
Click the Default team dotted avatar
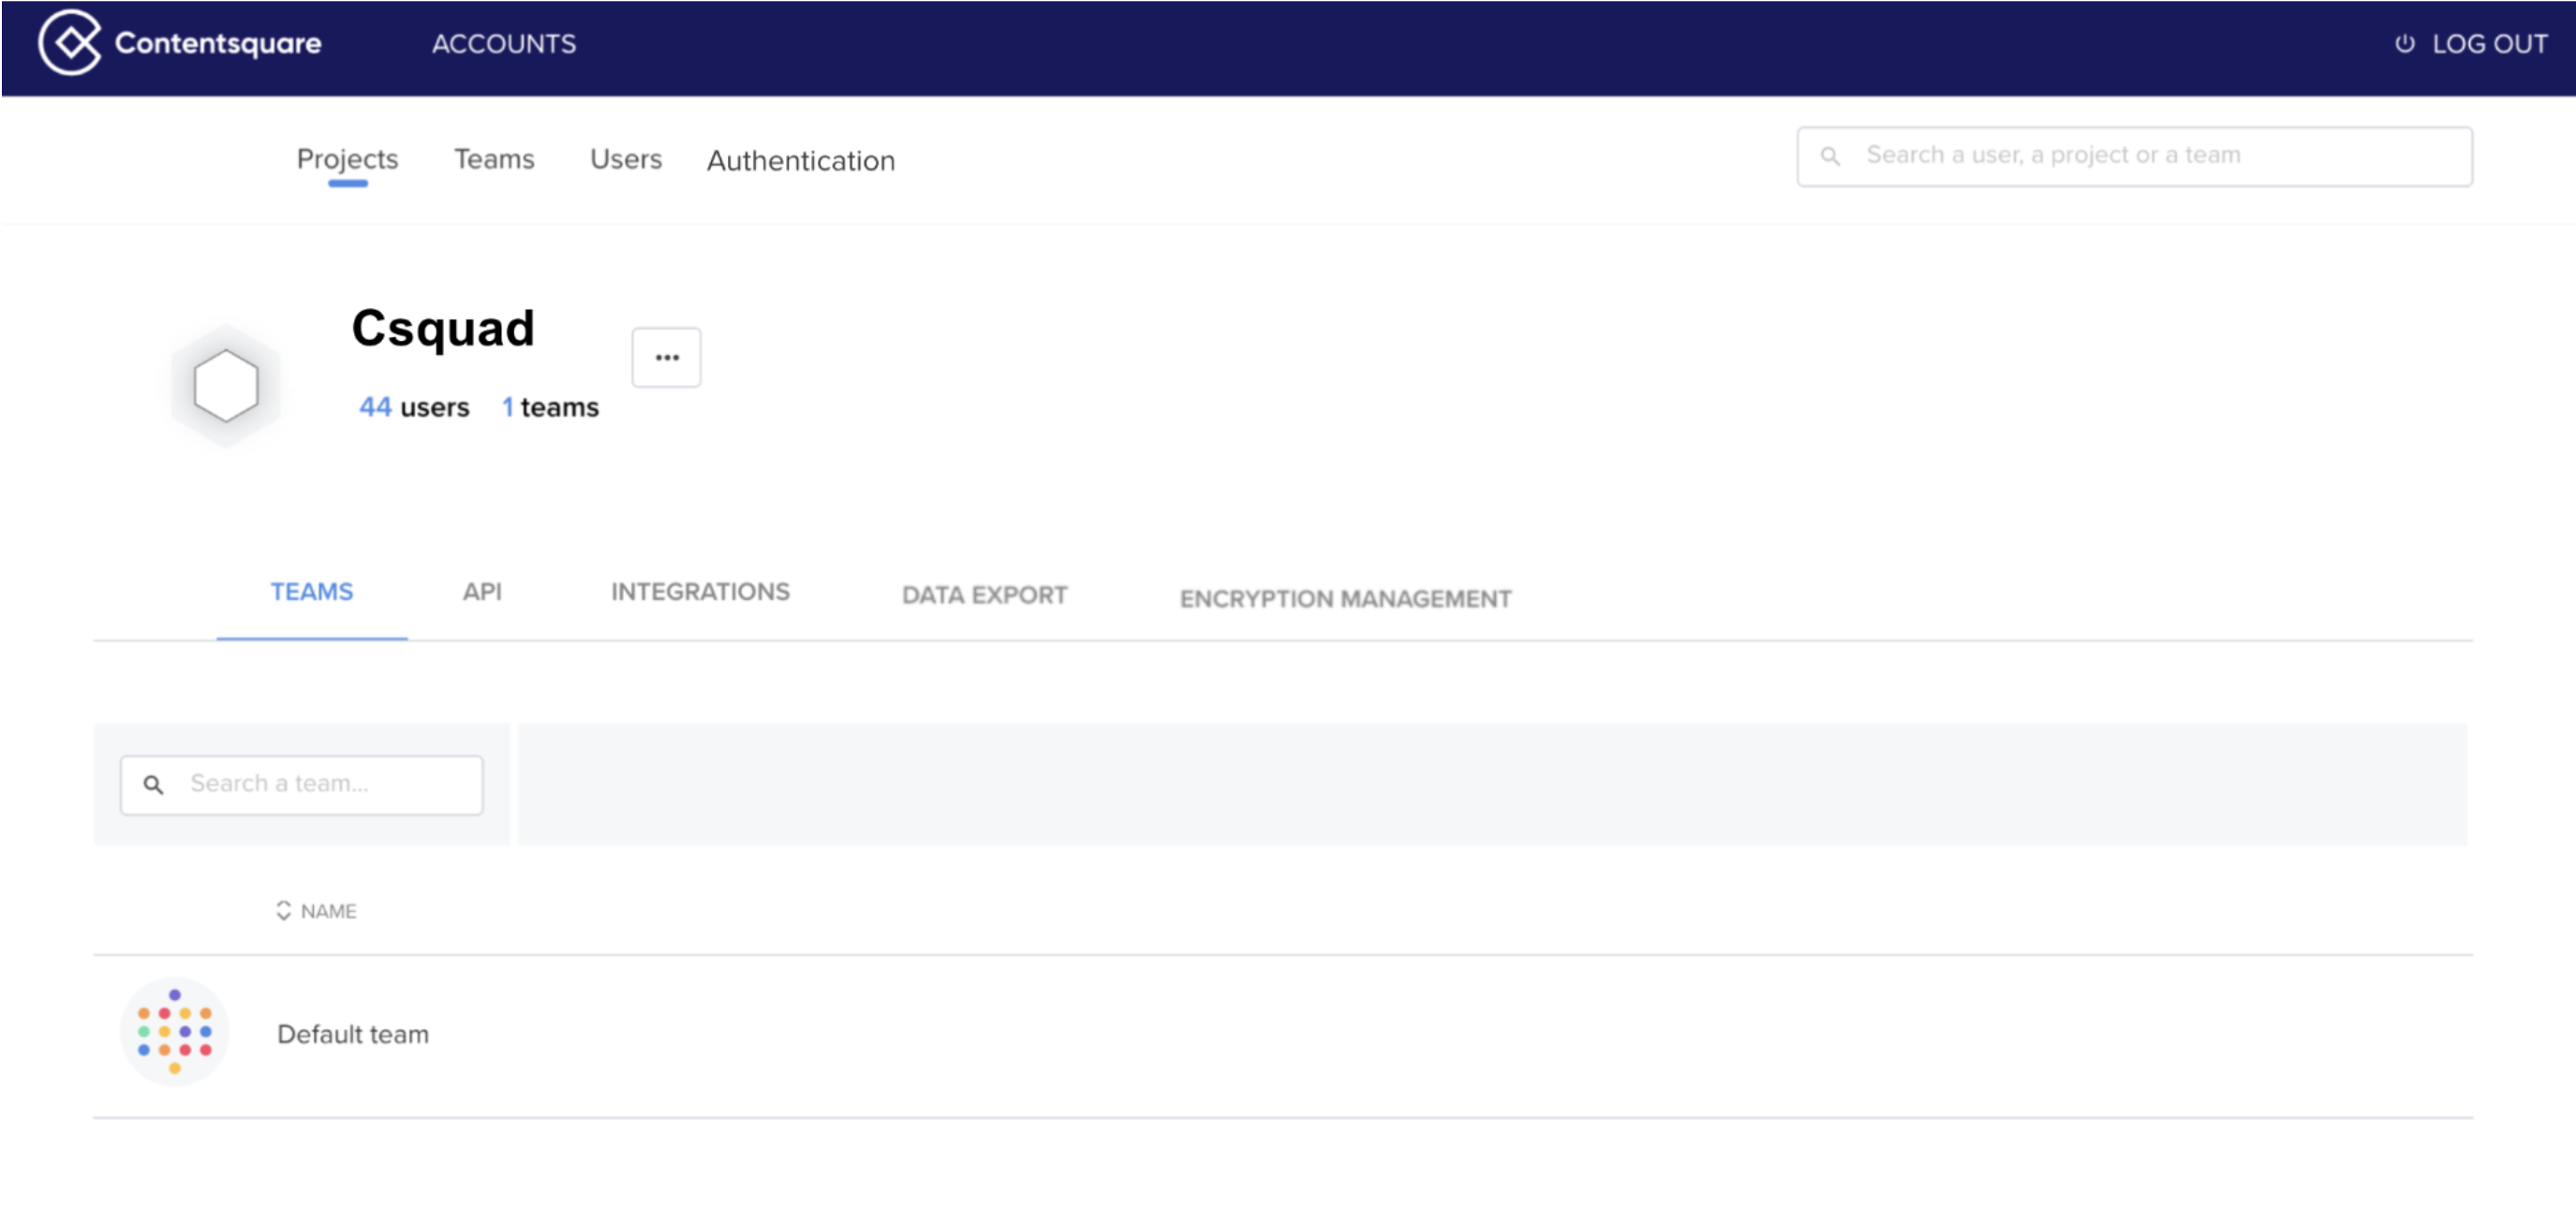coord(175,1032)
